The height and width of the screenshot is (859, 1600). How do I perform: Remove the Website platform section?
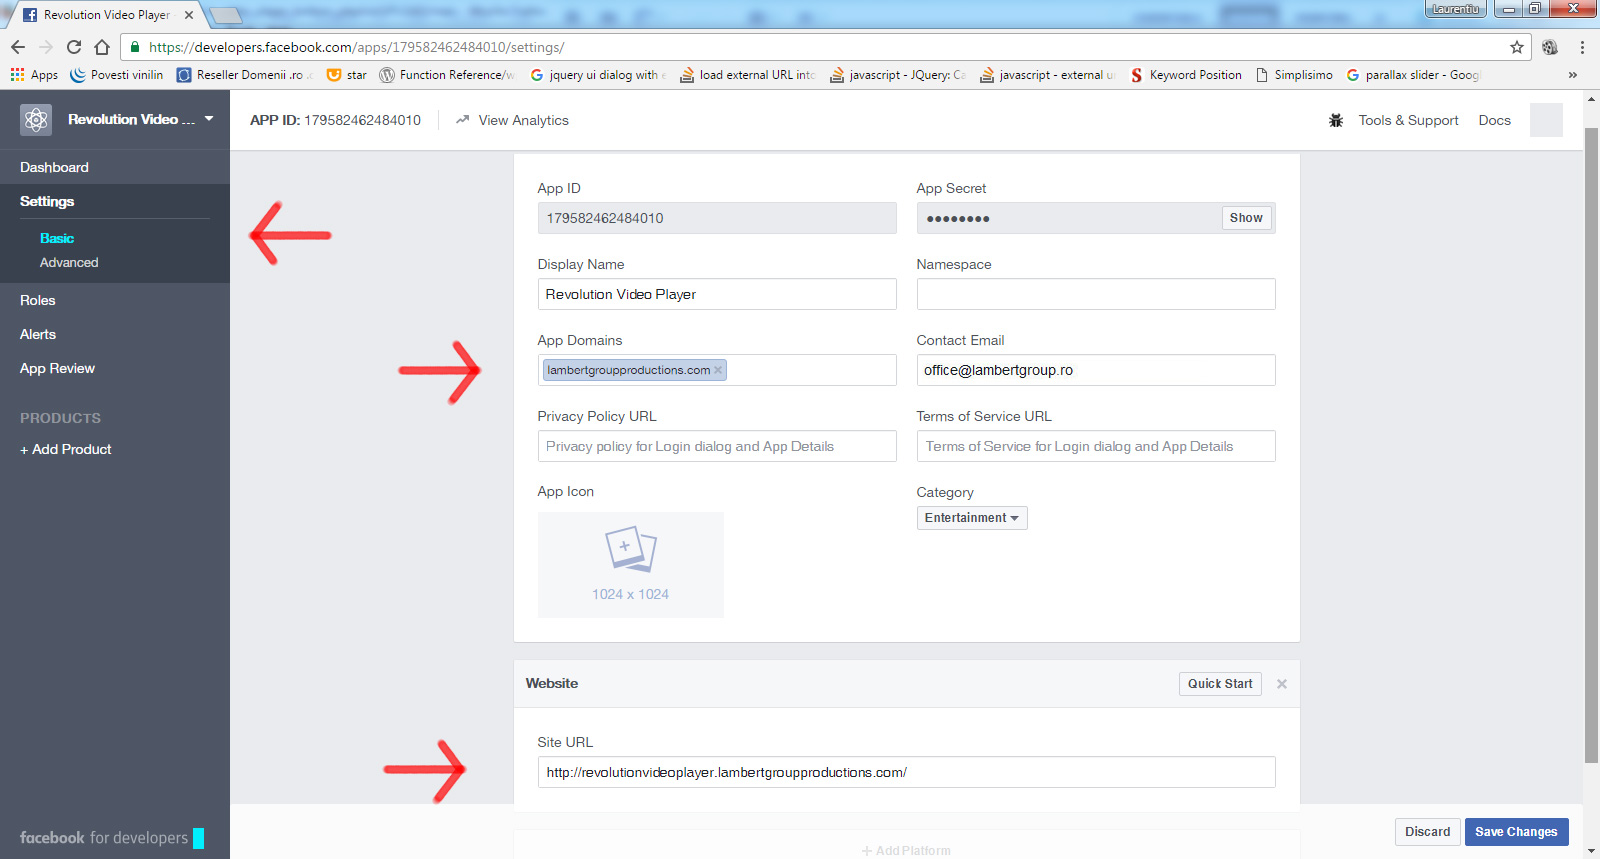[x=1282, y=684]
